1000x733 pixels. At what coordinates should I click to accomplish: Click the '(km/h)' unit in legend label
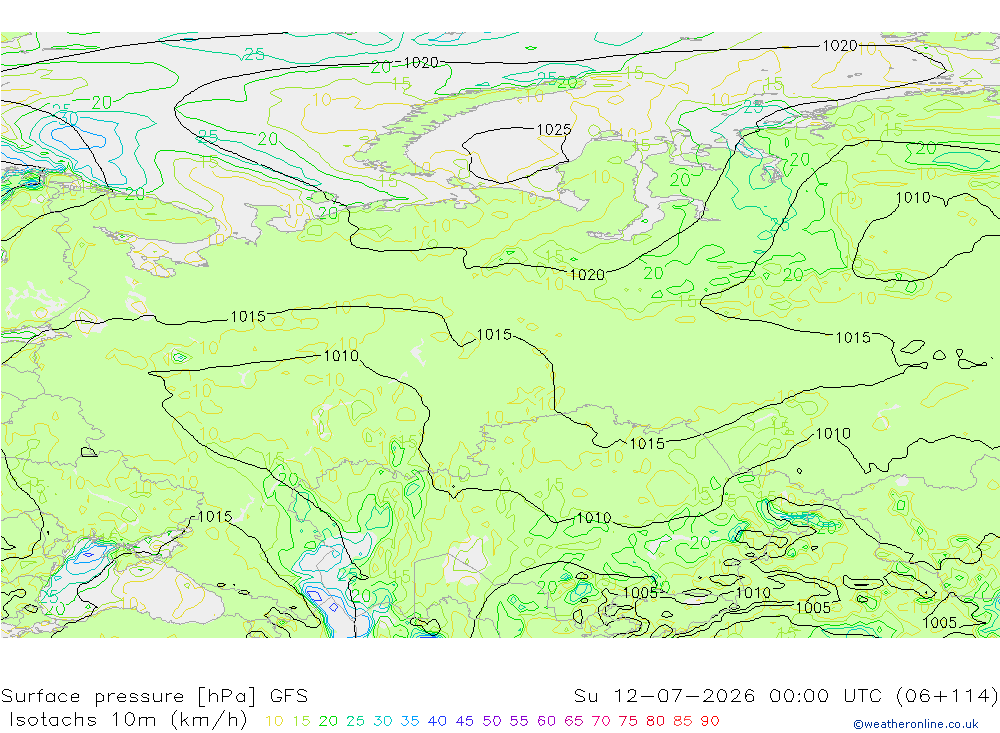209,720
